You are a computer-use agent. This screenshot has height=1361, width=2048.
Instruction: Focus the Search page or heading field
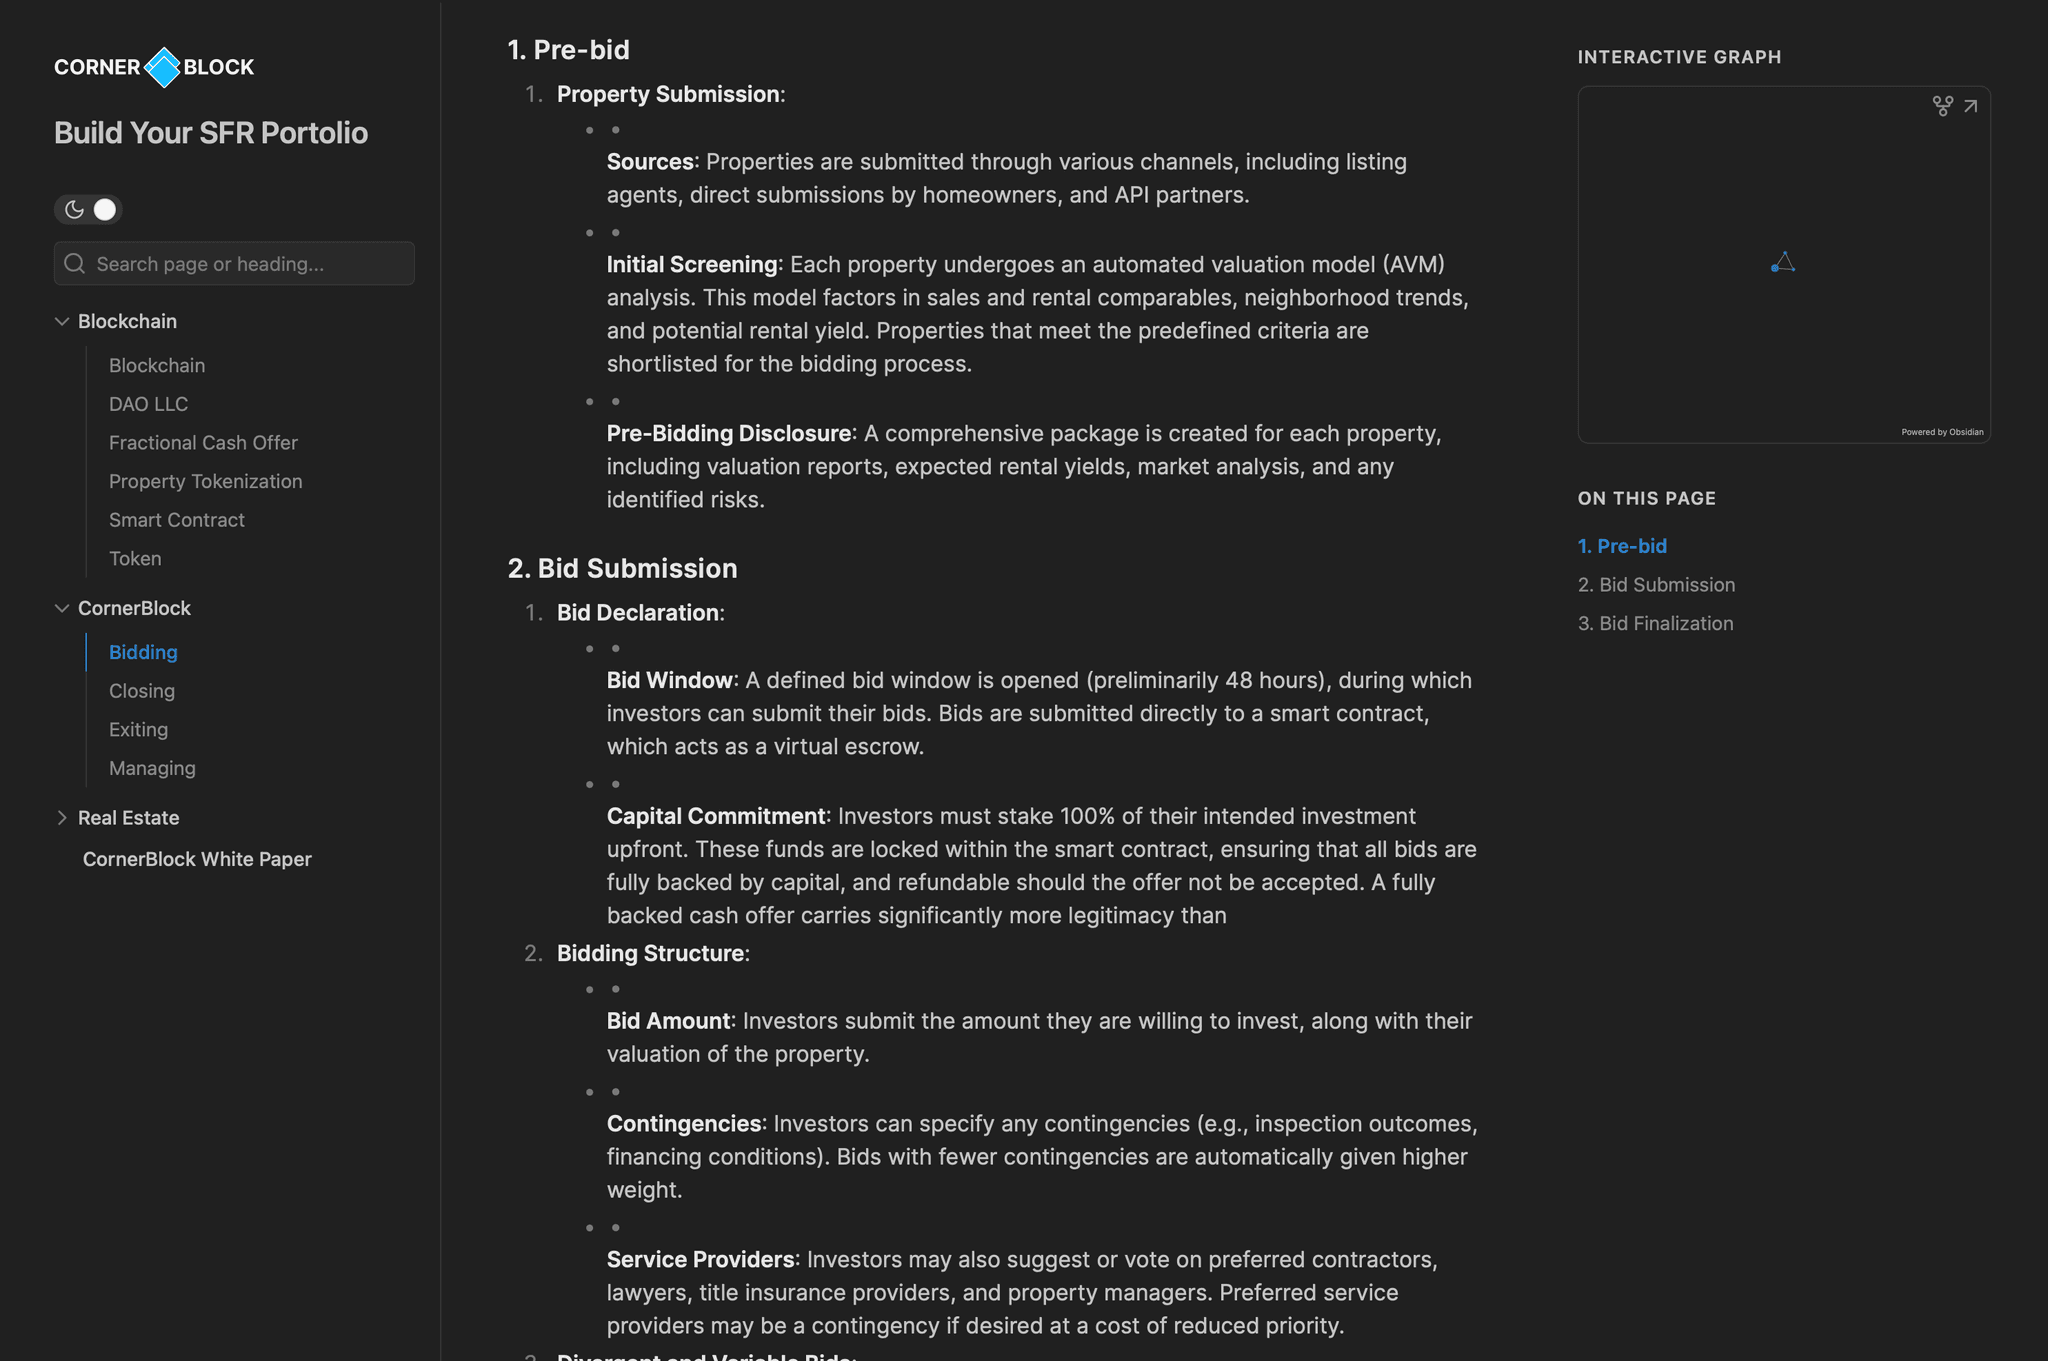(x=250, y=264)
